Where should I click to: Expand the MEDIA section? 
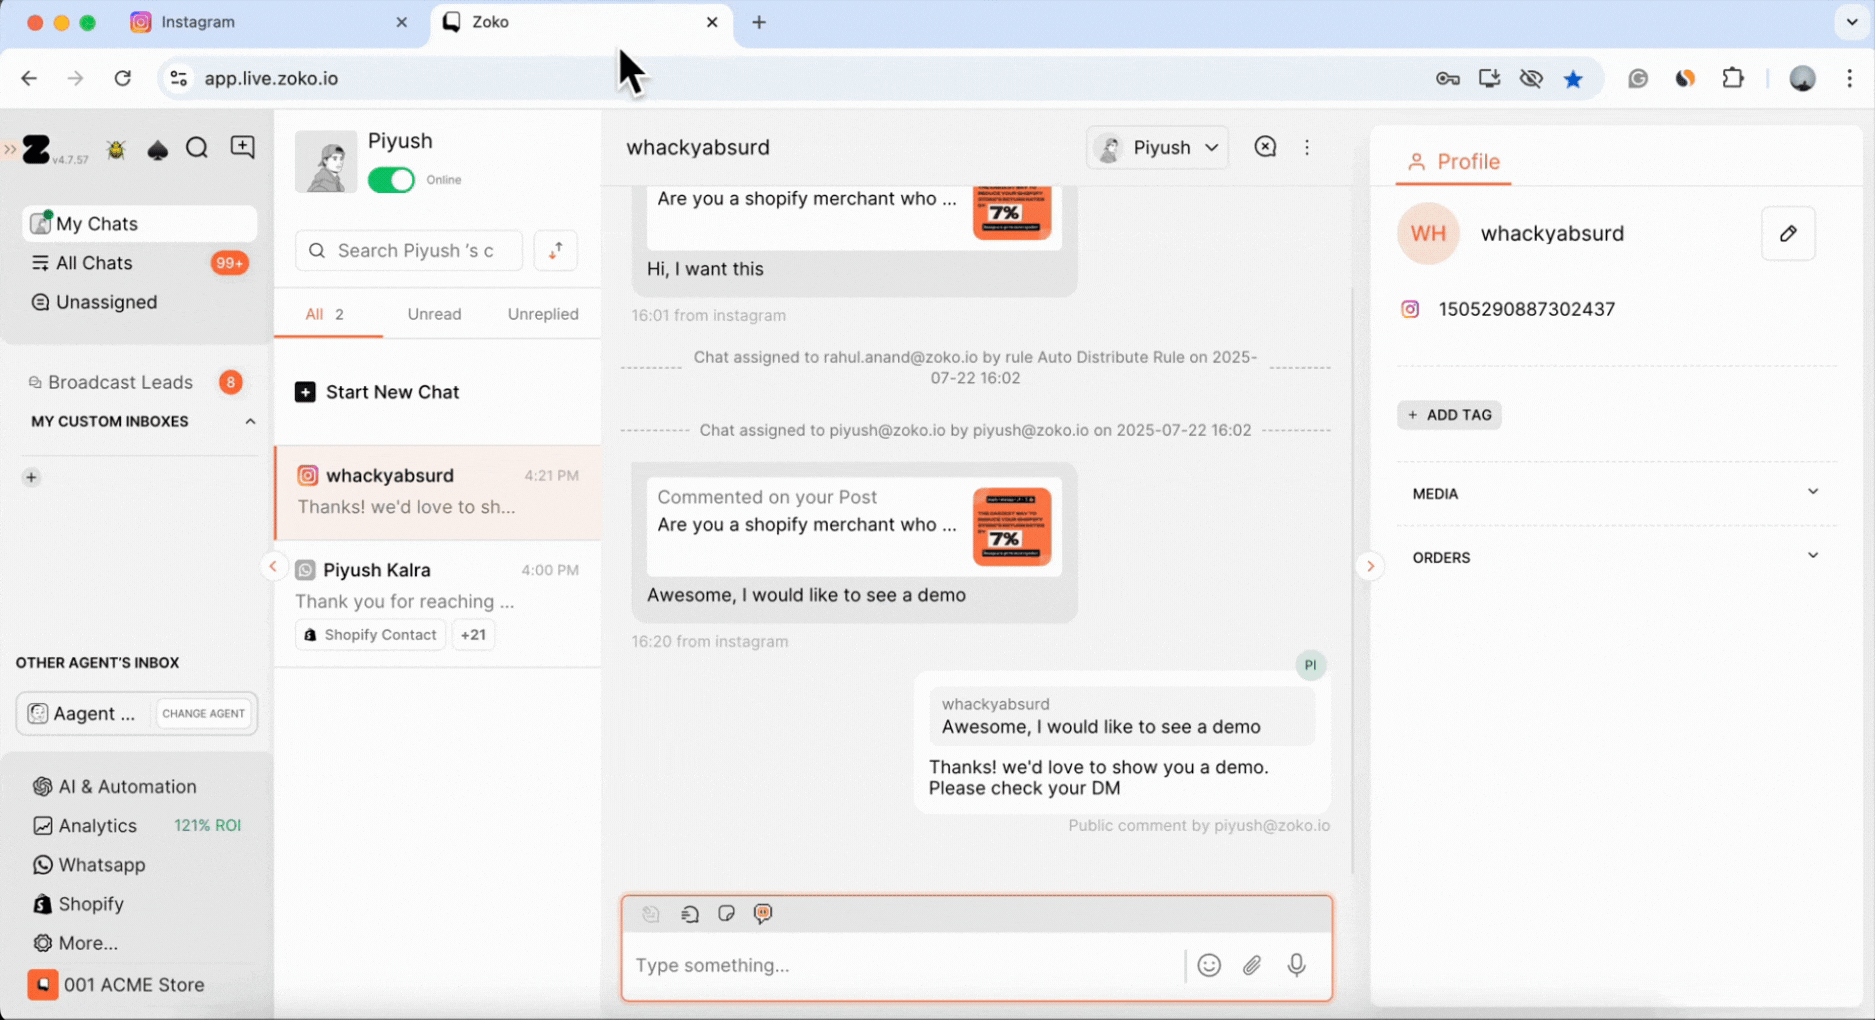pyautogui.click(x=1615, y=493)
